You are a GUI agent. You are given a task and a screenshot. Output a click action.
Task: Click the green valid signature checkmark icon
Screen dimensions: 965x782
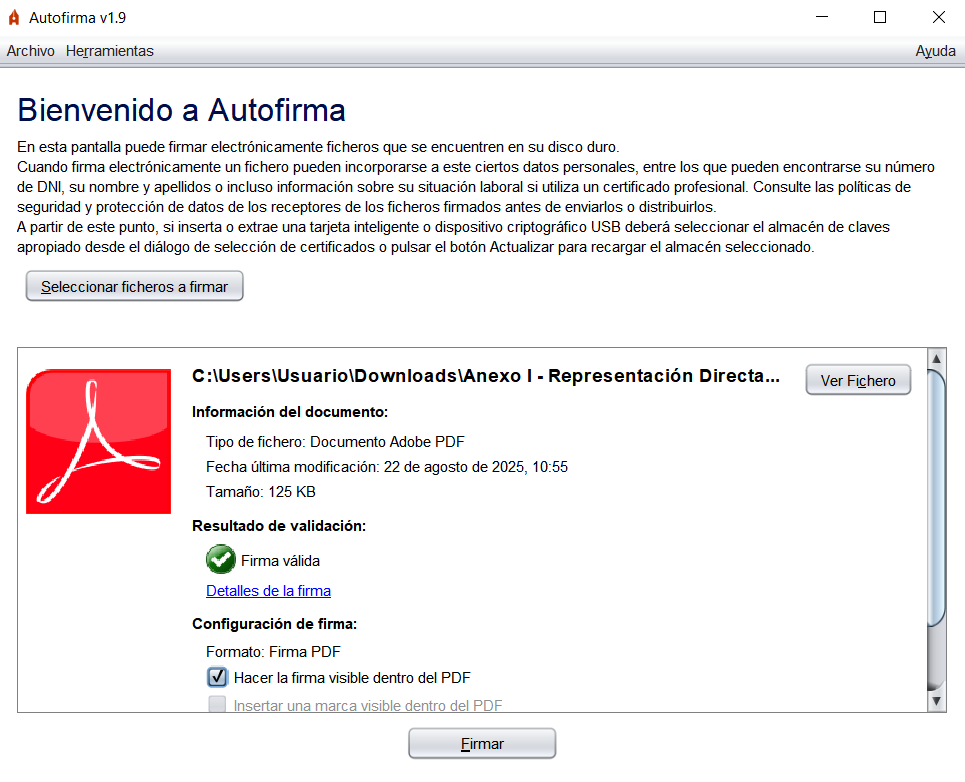coord(220,560)
